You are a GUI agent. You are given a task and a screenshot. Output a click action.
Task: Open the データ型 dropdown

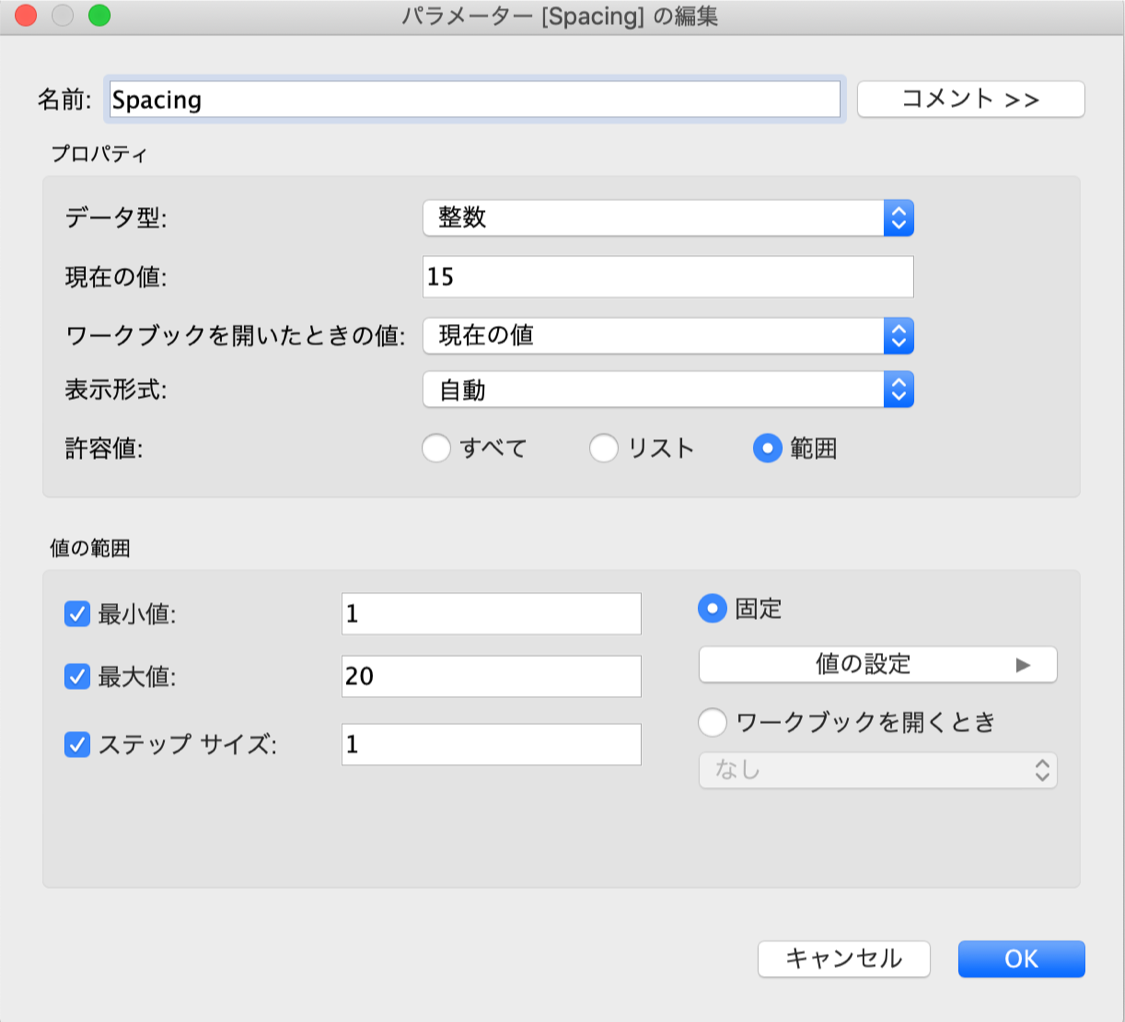668,218
